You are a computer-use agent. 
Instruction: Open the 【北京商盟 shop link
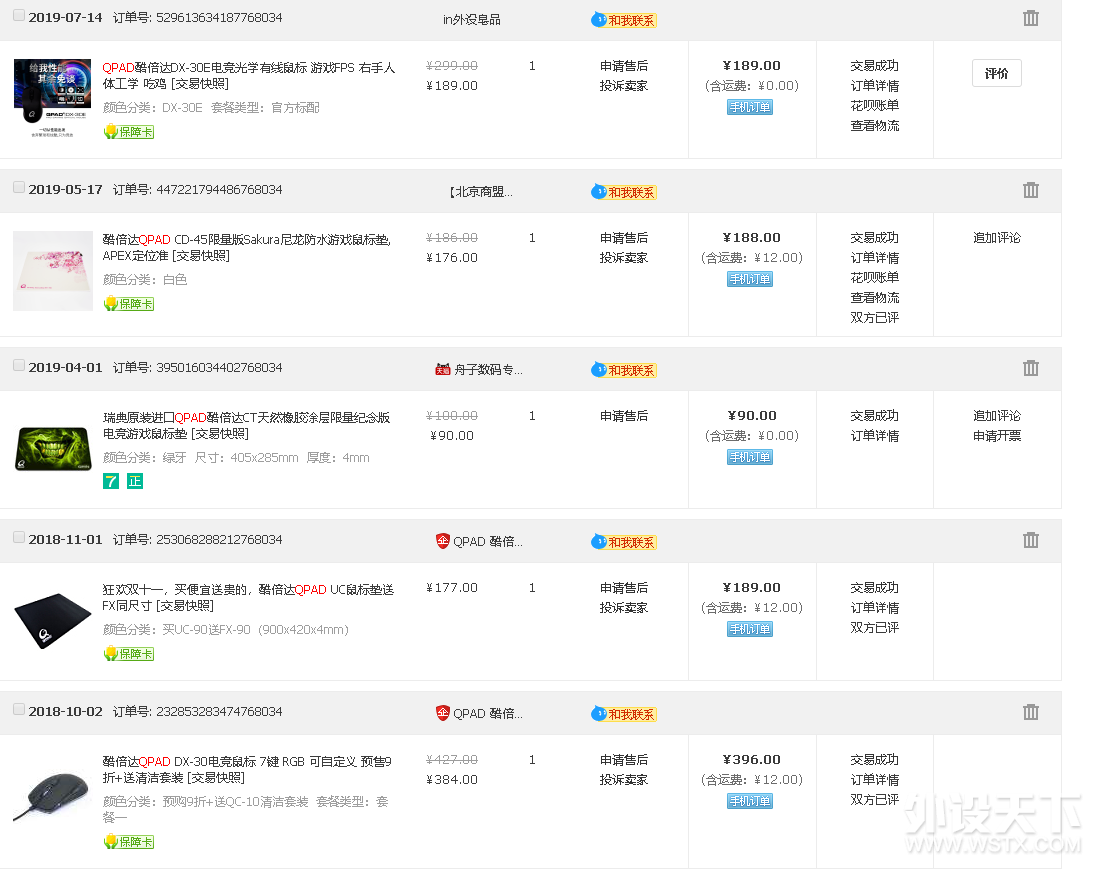pyautogui.click(x=481, y=192)
